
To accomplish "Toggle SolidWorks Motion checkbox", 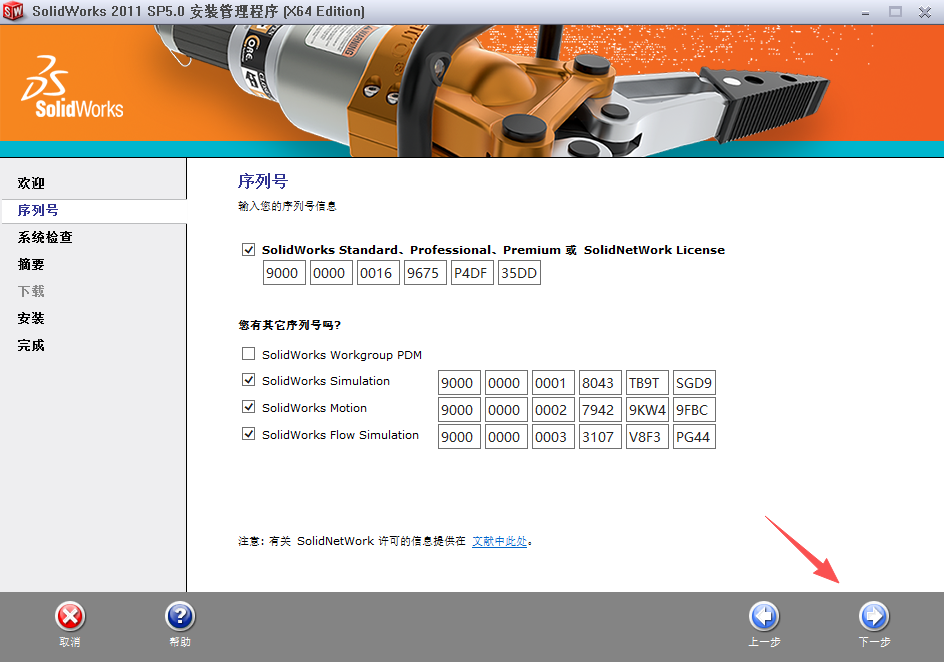I will click(x=248, y=408).
